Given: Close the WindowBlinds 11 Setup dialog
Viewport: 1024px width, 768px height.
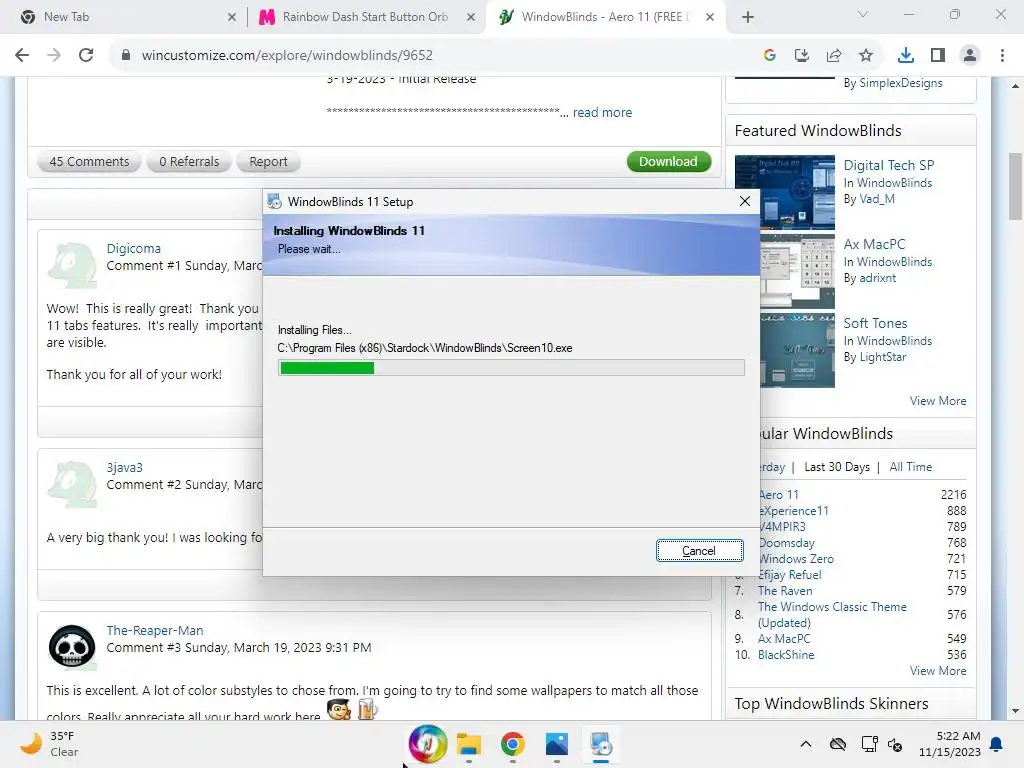Looking at the screenshot, I should (744, 201).
